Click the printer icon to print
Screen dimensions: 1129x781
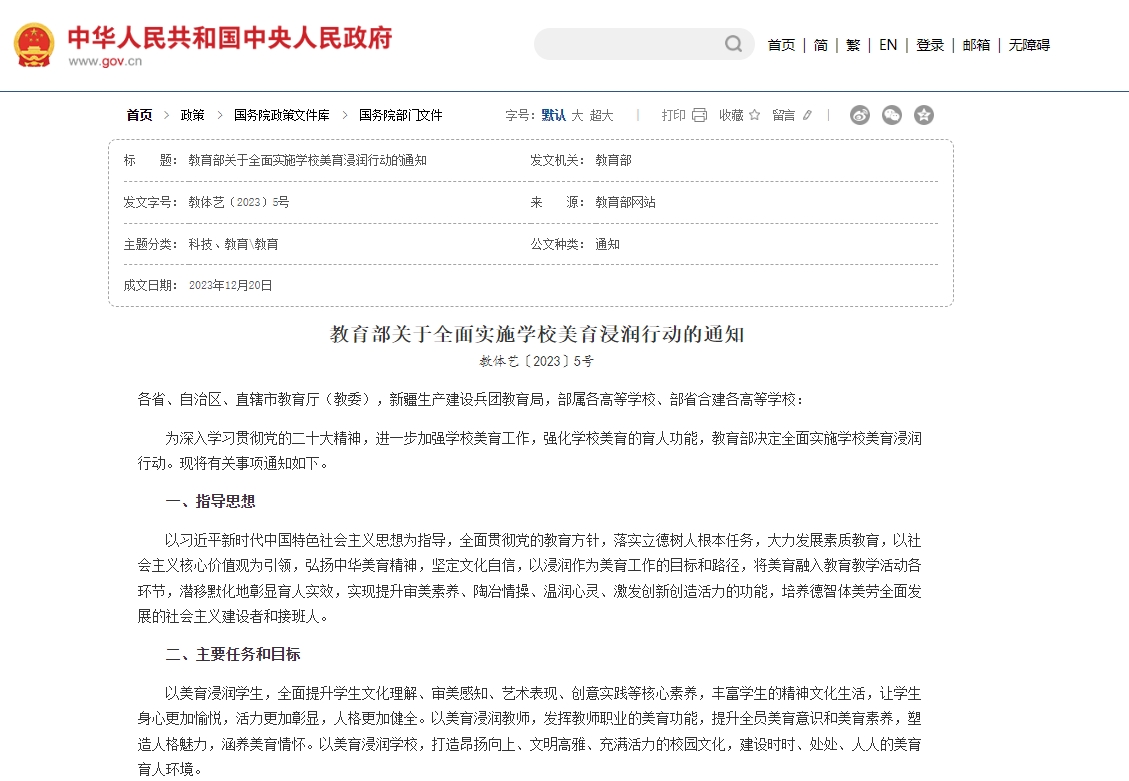(699, 115)
